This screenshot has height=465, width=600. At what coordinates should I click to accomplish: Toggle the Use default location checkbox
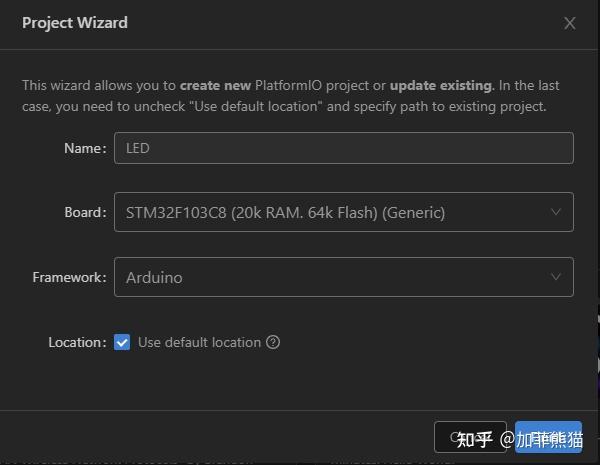[x=122, y=342]
